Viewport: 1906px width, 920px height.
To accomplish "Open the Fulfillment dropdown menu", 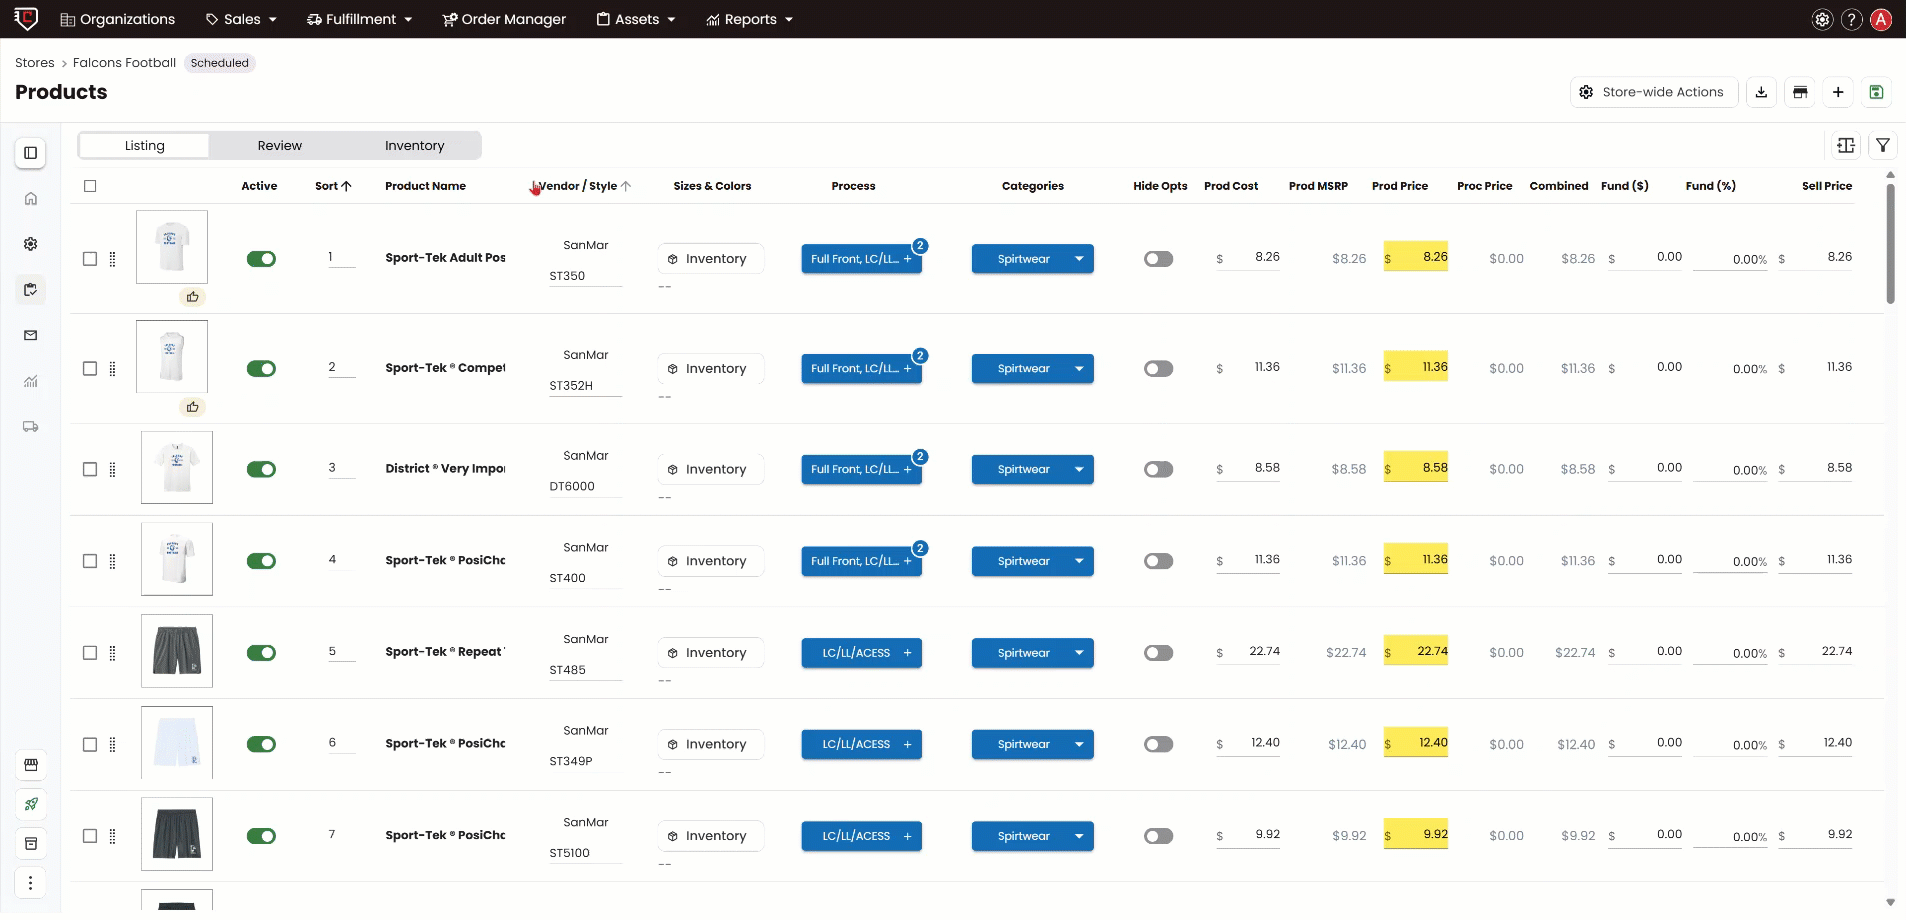I will 359,19.
